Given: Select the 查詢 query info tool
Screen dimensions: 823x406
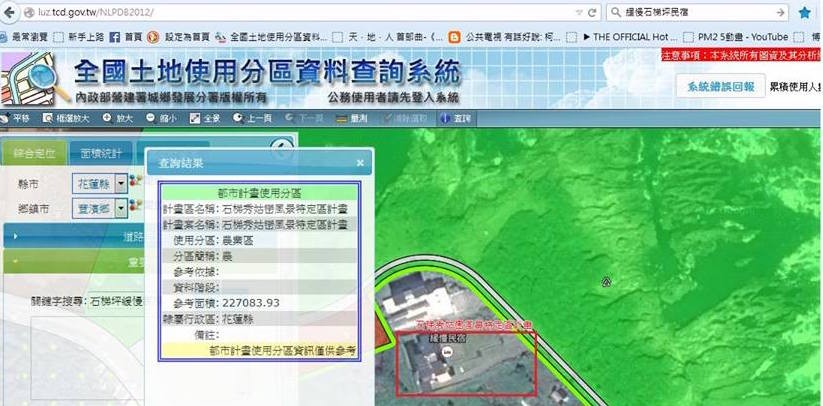Looking at the screenshot, I should pyautogui.click(x=456, y=118).
